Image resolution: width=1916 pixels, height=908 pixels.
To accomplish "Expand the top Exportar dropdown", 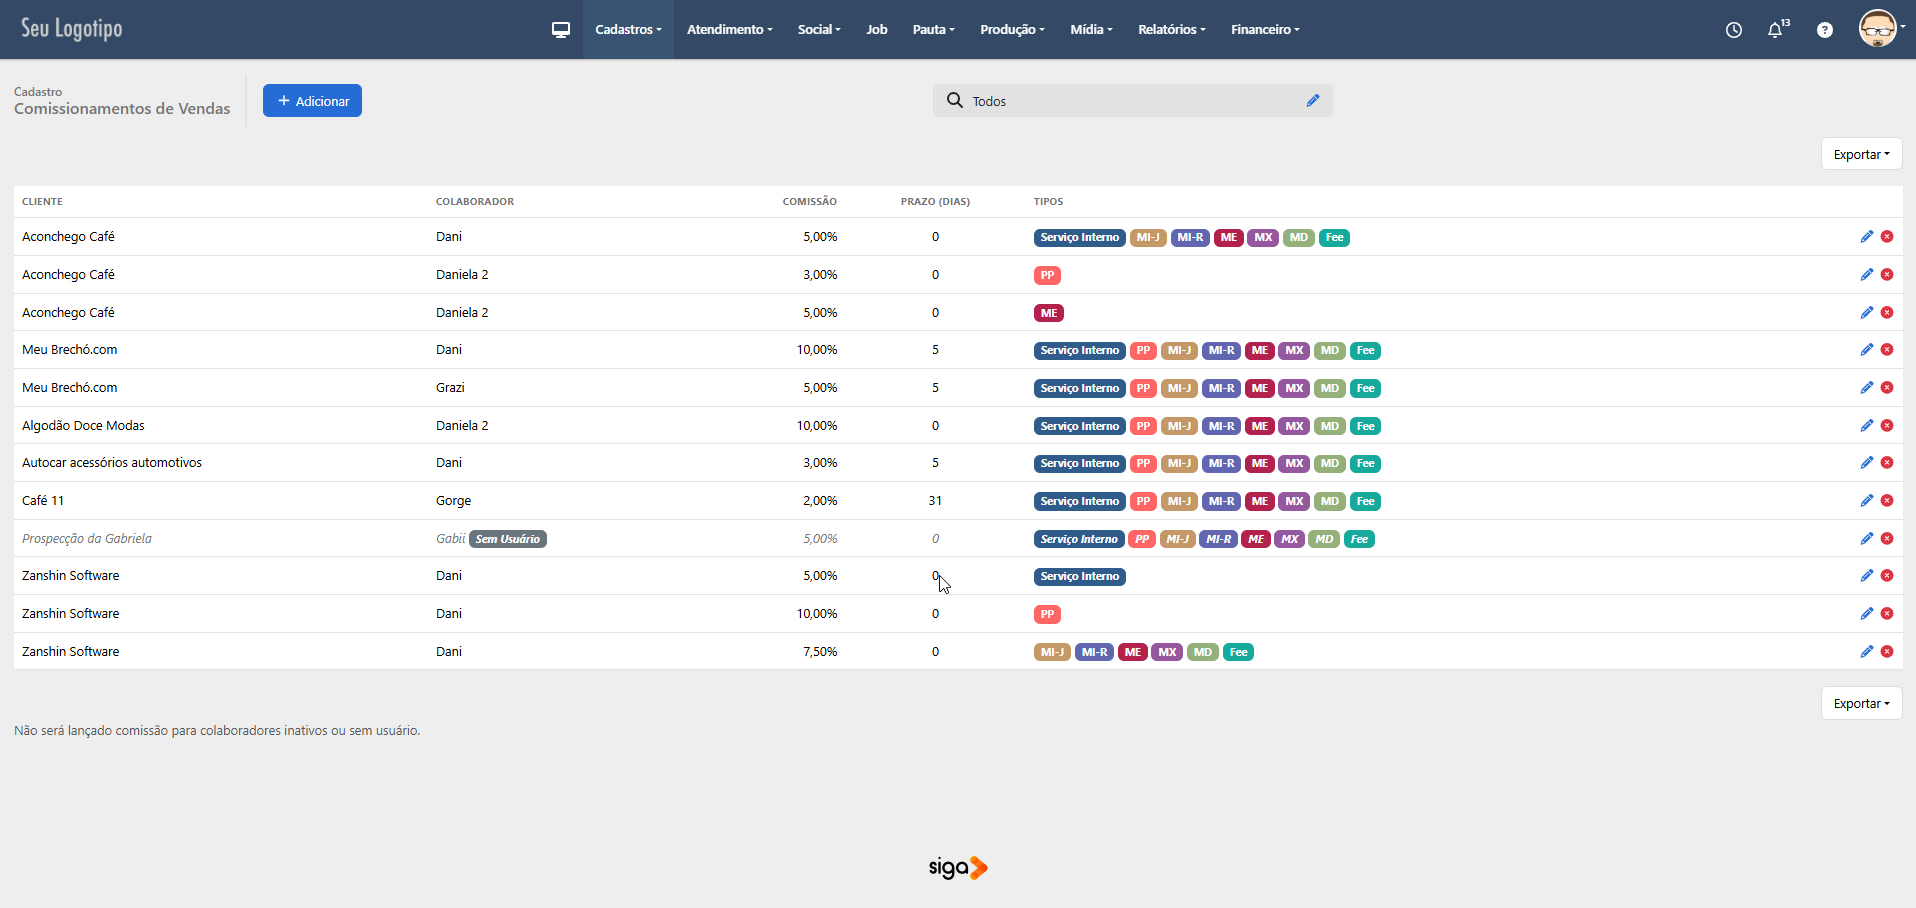I will tap(1861, 155).
